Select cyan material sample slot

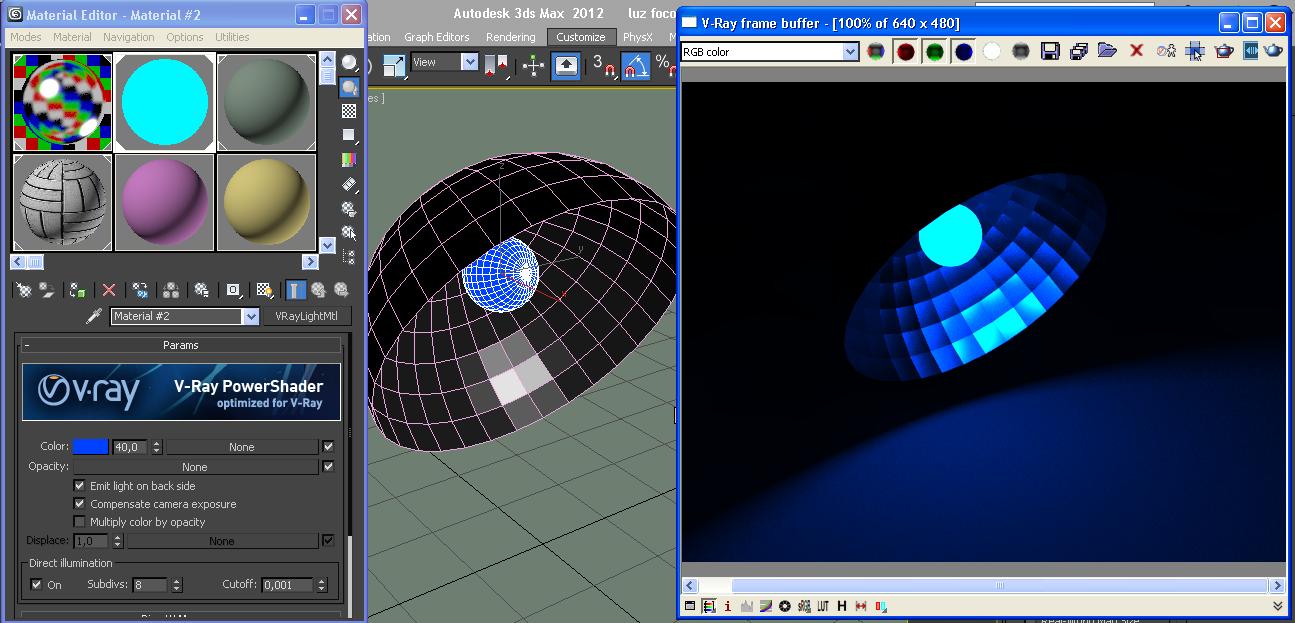click(164, 102)
